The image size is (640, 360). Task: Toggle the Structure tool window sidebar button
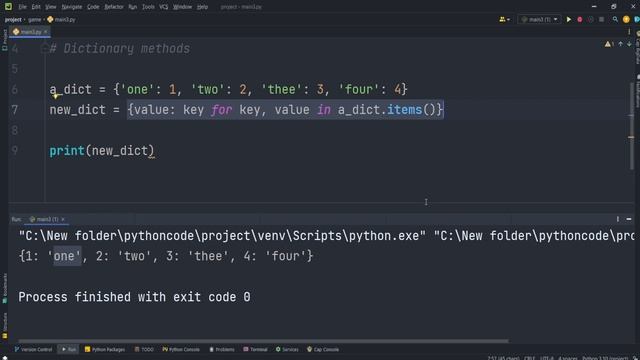pos(4,326)
